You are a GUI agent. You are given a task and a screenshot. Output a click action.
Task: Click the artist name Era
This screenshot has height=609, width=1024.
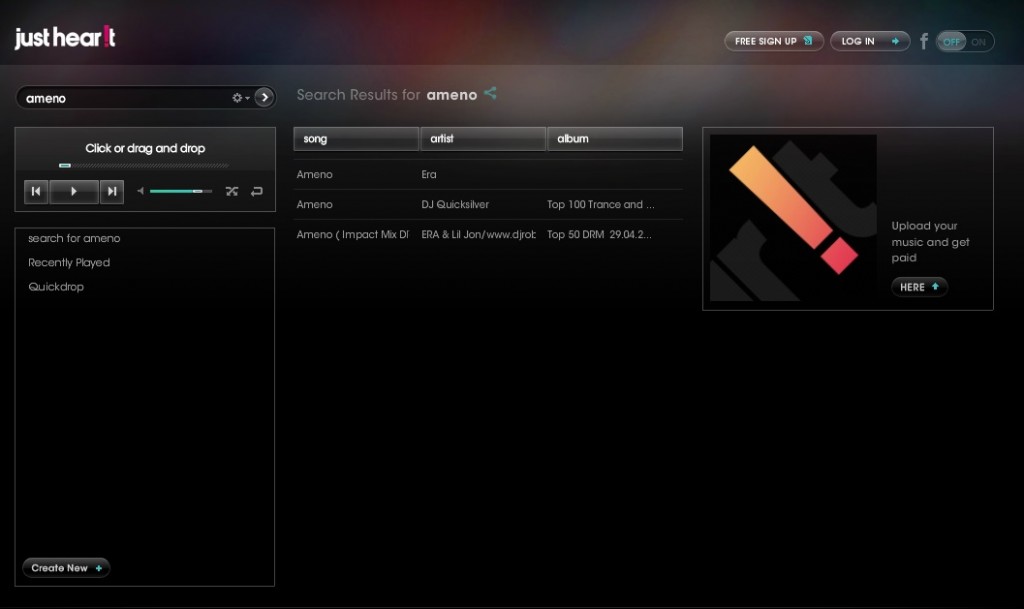[x=428, y=174]
